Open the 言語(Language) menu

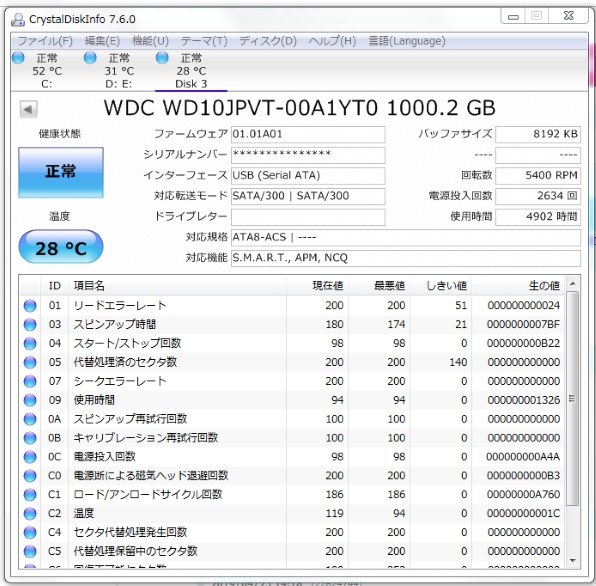(x=407, y=41)
